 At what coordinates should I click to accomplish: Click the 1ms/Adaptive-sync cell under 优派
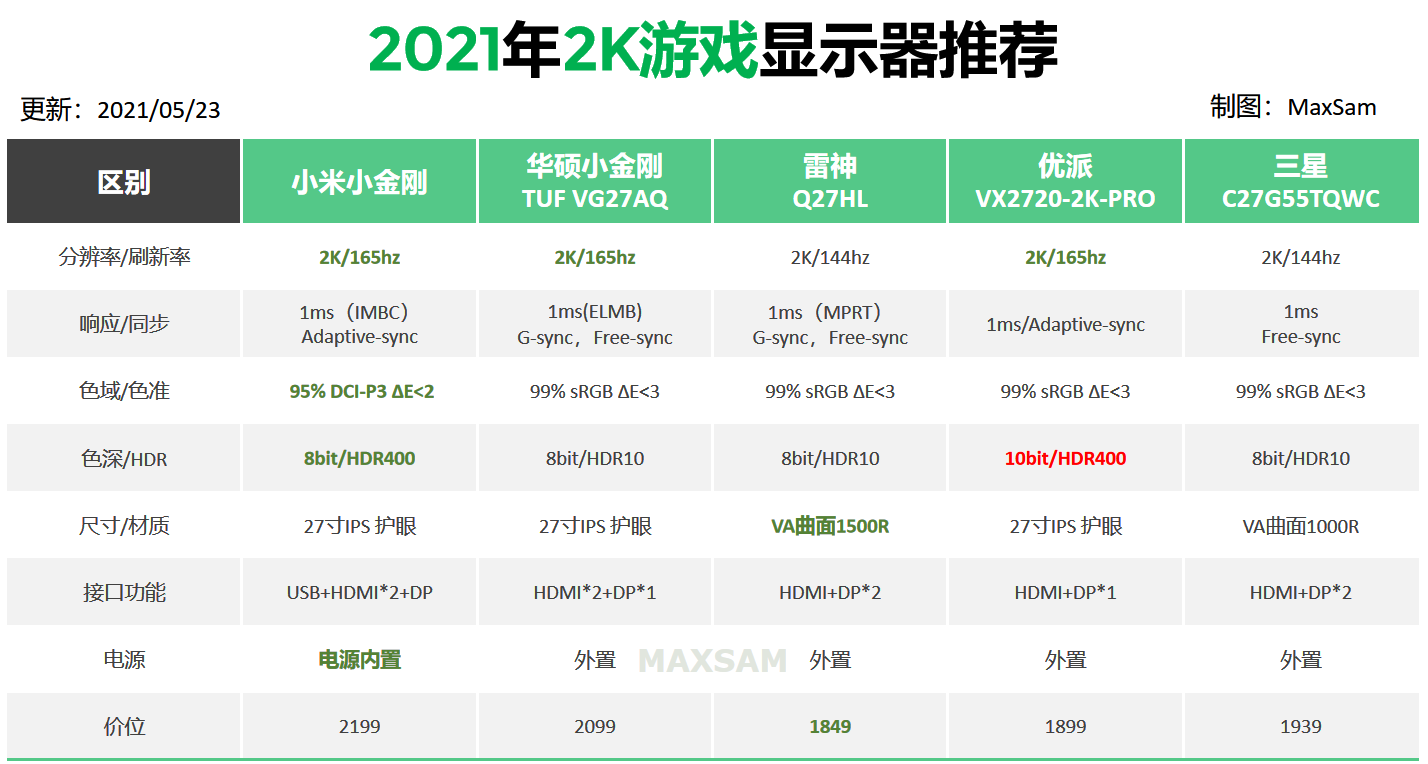1065,324
